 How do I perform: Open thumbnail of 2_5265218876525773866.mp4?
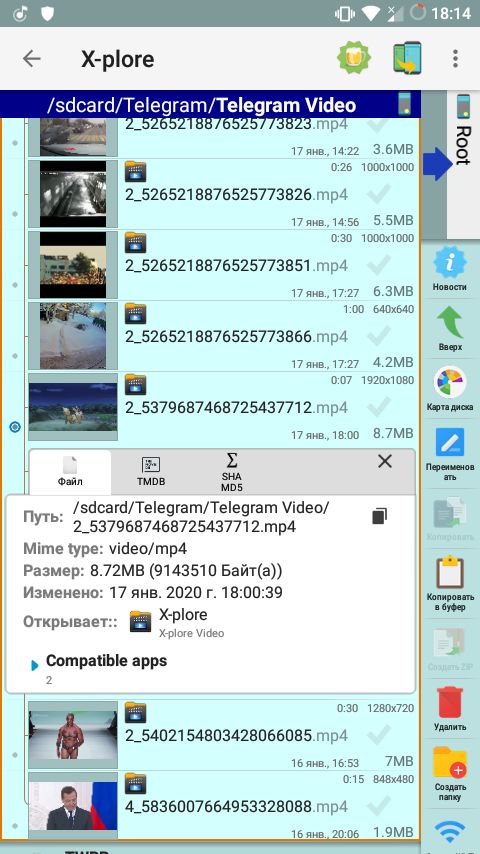[x=73, y=336]
